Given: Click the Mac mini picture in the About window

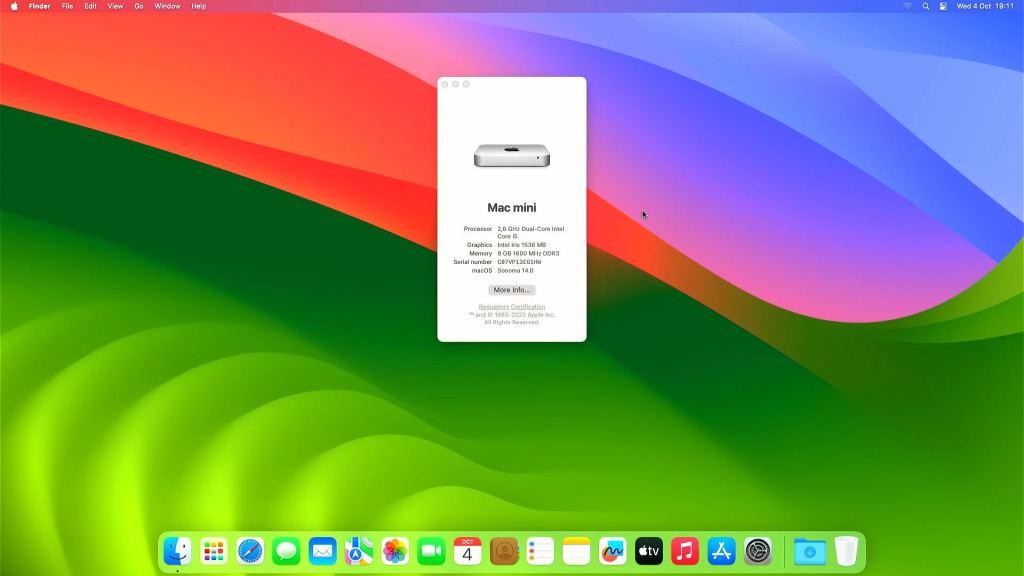Looking at the screenshot, I should [x=512, y=155].
